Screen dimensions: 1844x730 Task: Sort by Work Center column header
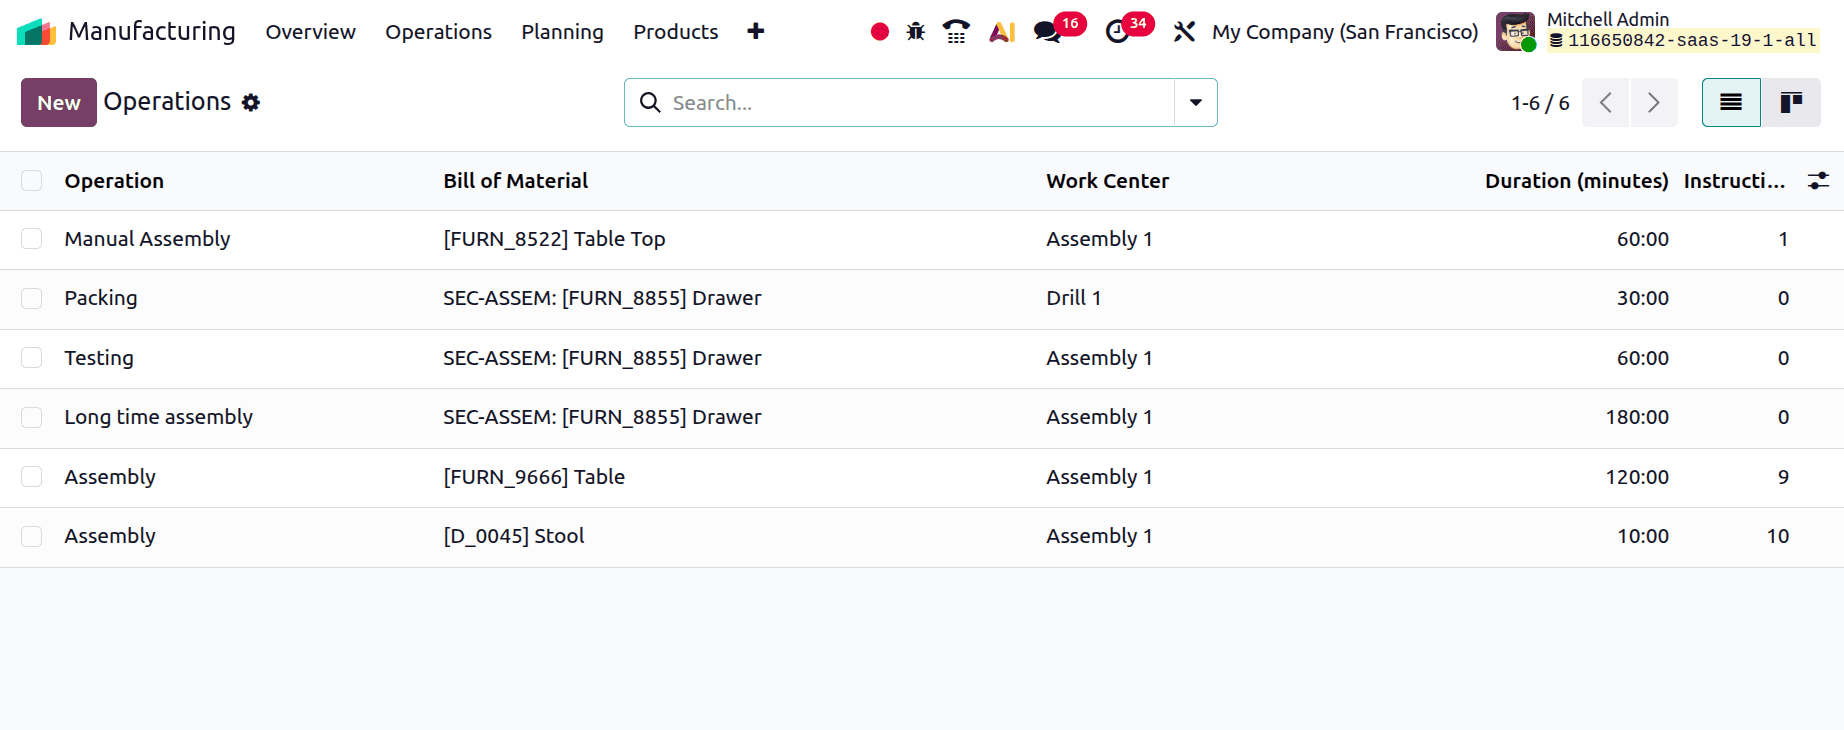(1107, 181)
